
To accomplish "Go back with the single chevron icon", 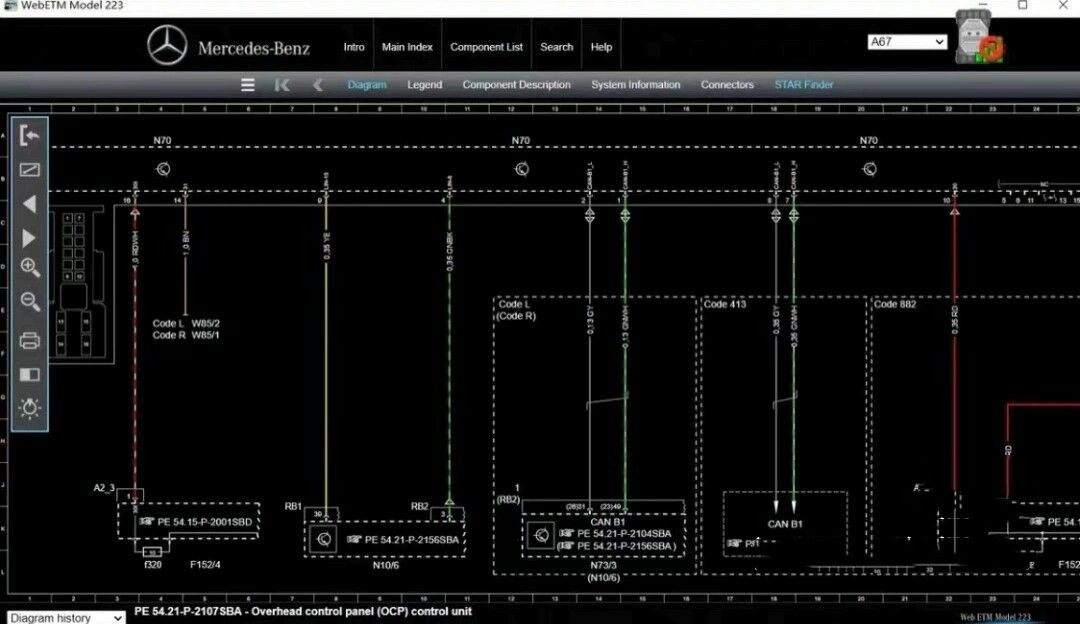I will [318, 85].
